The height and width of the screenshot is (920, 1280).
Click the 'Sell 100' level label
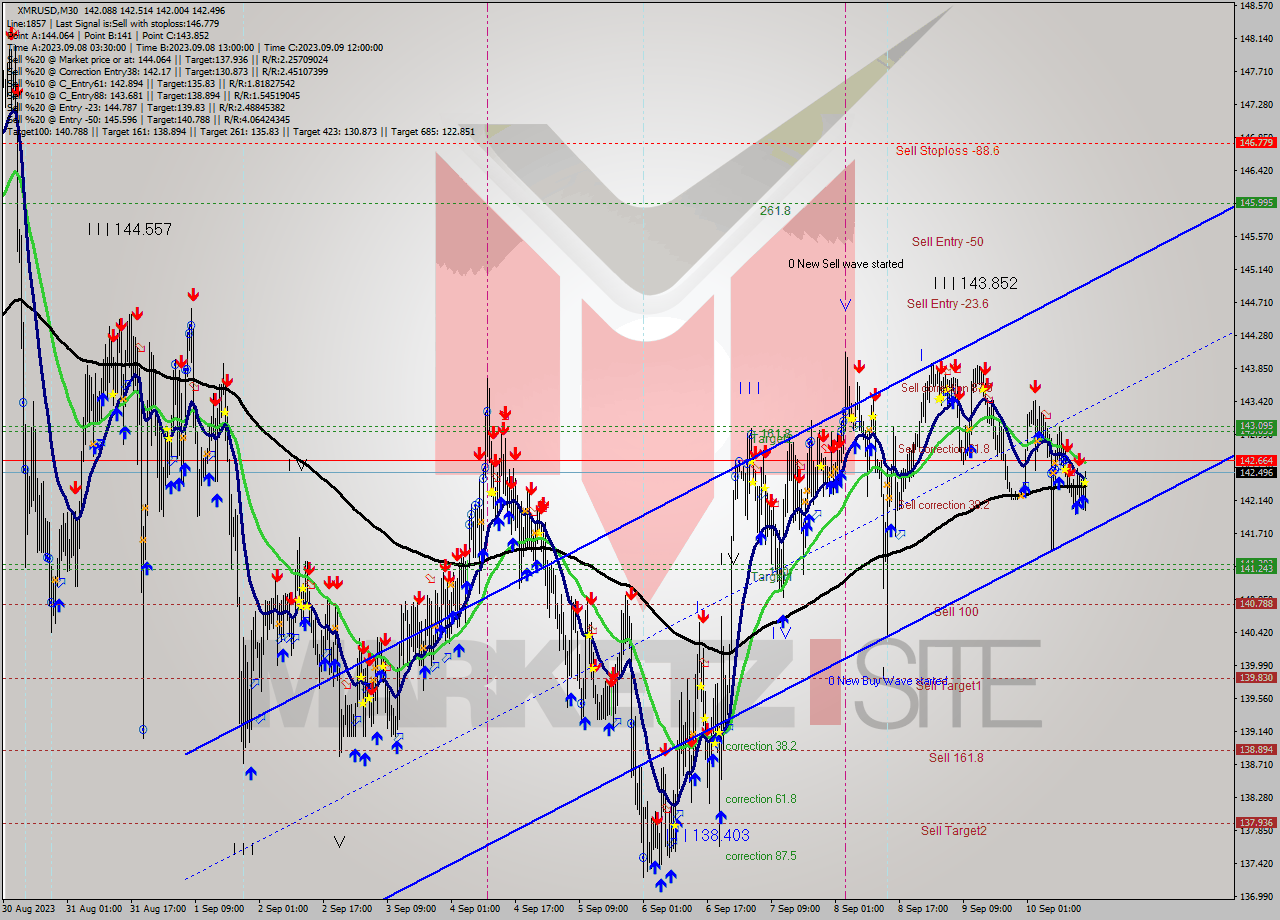tap(956, 612)
